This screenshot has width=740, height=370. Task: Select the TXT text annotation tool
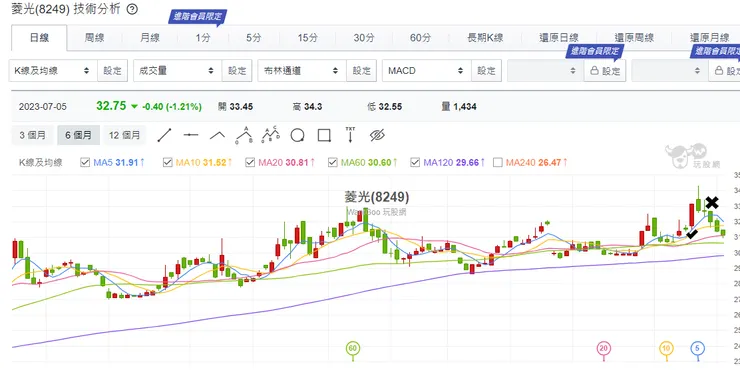tap(350, 135)
